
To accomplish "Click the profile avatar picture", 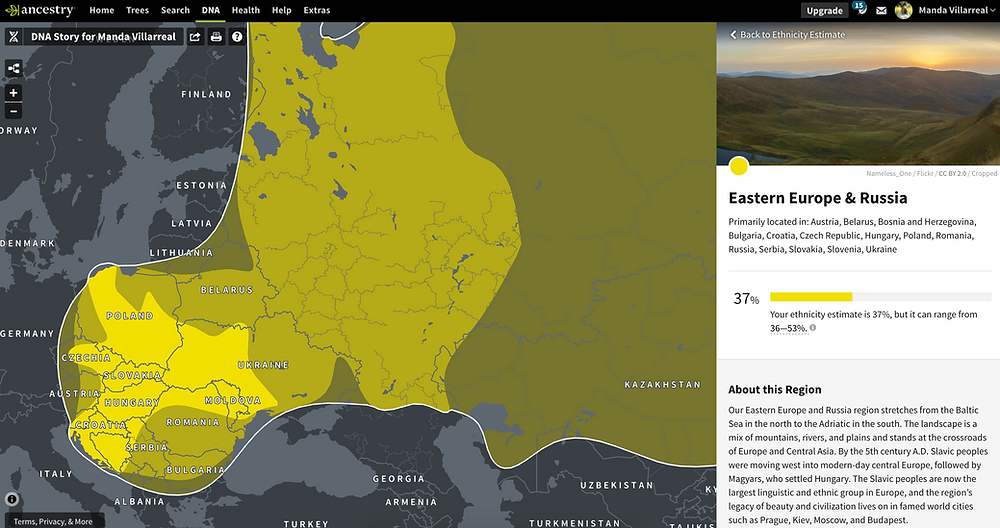I will click(903, 10).
